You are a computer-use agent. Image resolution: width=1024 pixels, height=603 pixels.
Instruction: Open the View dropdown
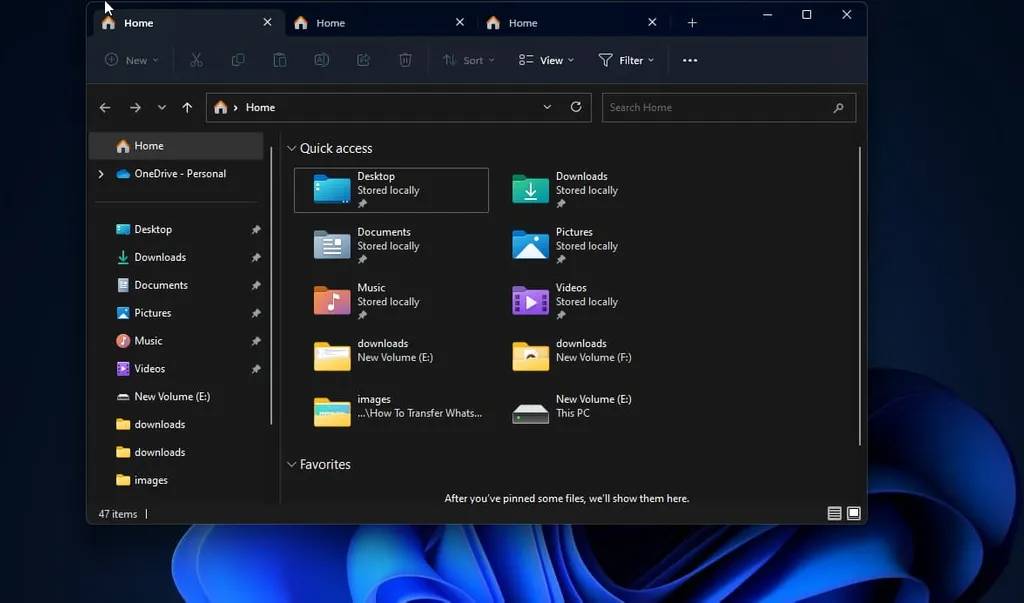[x=545, y=60]
